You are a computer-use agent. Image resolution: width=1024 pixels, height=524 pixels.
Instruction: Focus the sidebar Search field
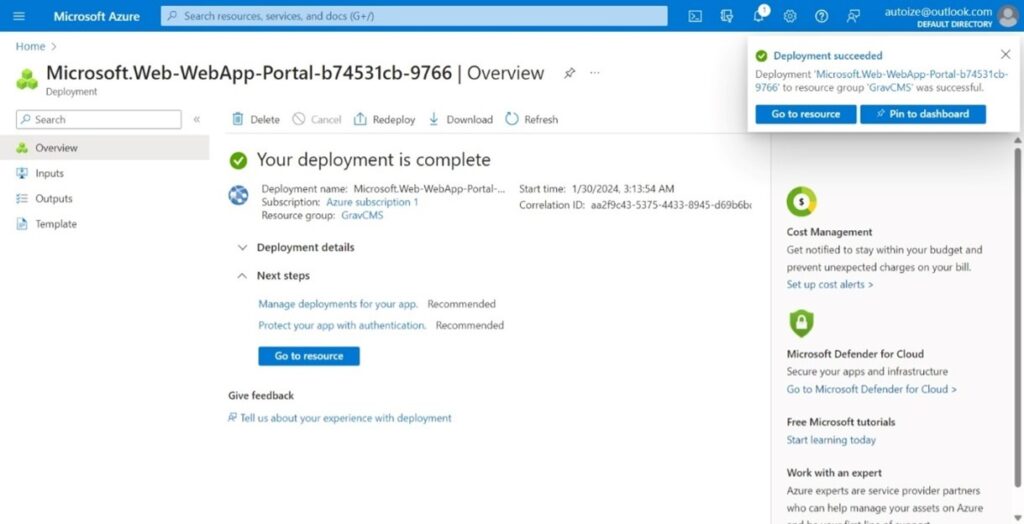coord(99,120)
